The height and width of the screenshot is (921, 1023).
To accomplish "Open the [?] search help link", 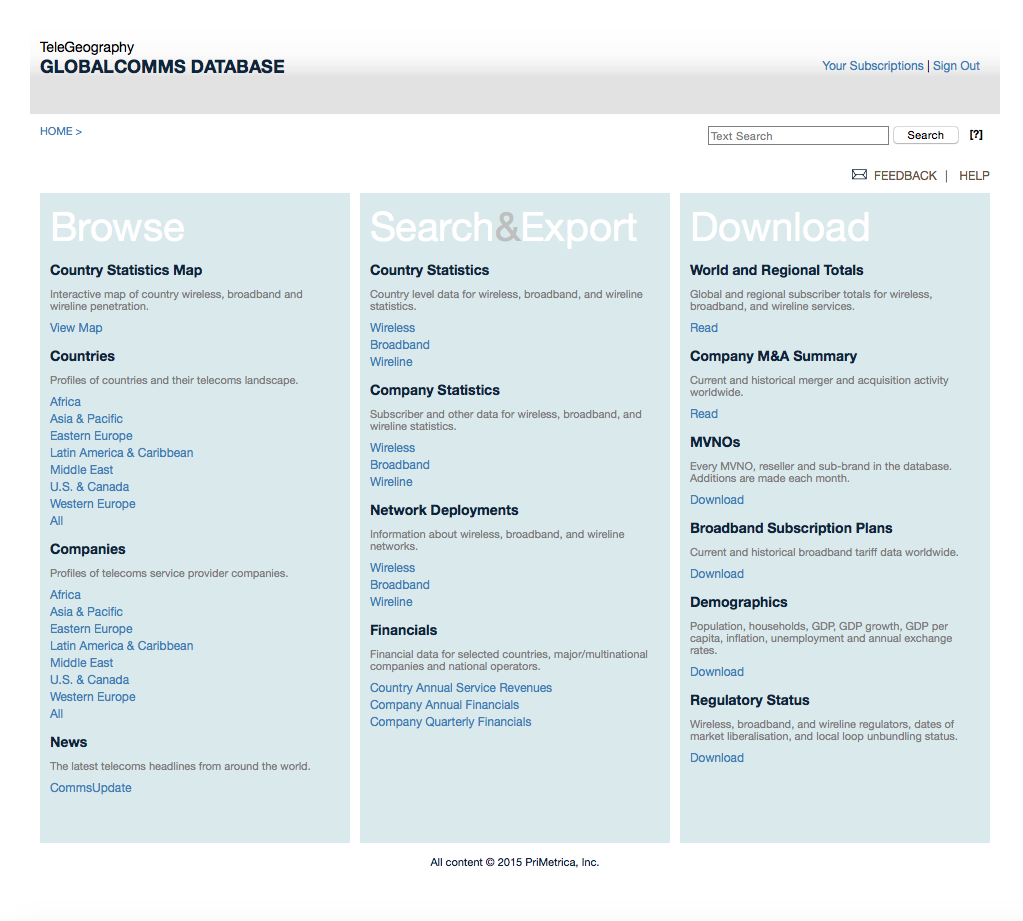I will point(976,134).
